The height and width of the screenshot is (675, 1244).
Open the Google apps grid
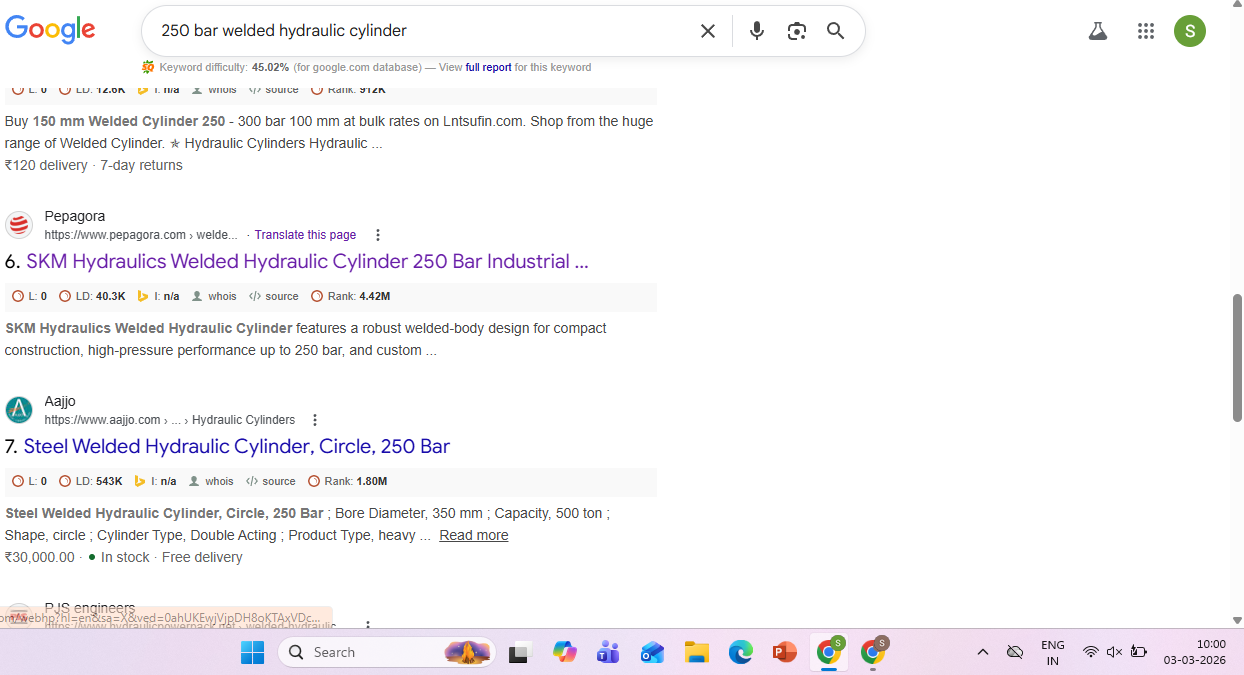point(1146,31)
